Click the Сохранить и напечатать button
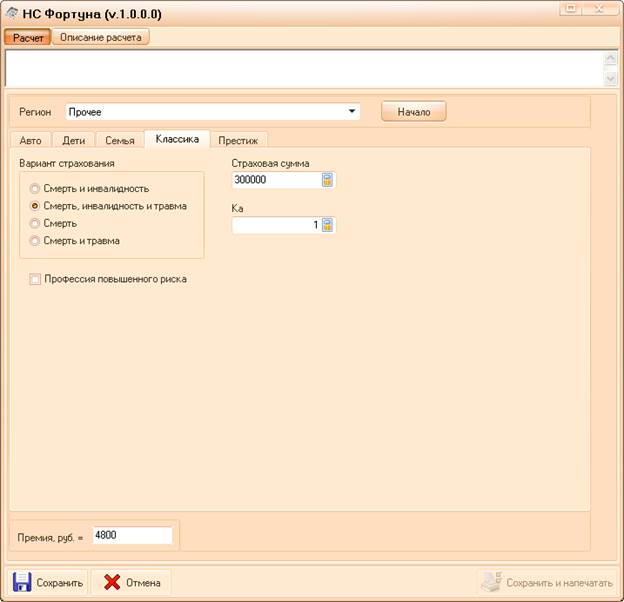624x602 pixels. pyautogui.click(x=546, y=582)
